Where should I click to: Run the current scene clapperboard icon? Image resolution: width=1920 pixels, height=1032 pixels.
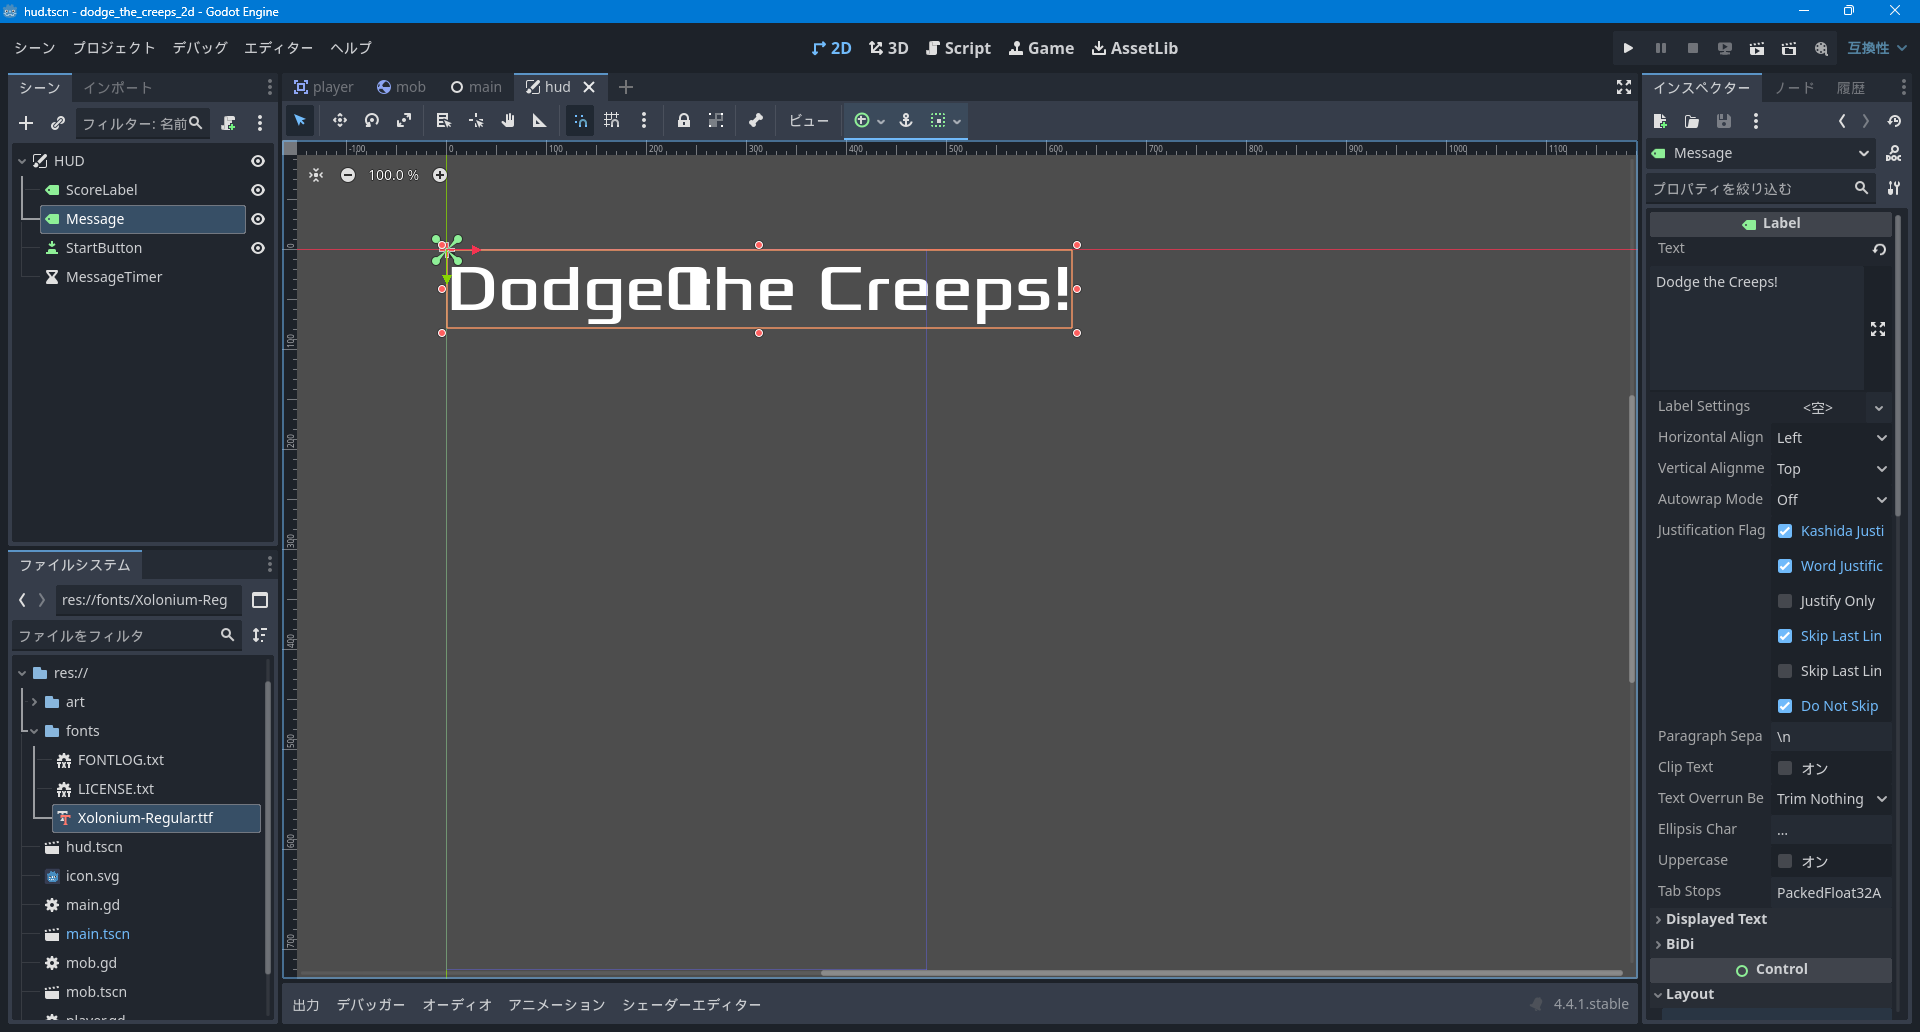click(1757, 48)
